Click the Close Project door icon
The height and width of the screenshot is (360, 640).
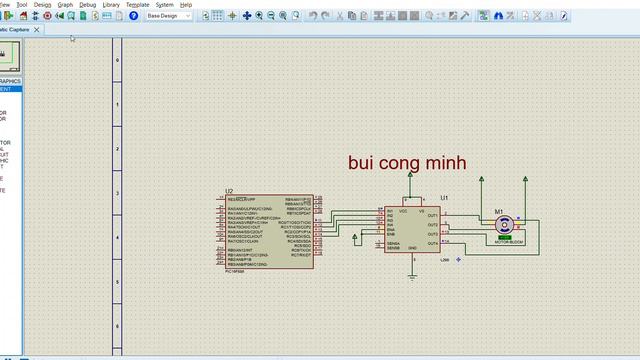9,16
